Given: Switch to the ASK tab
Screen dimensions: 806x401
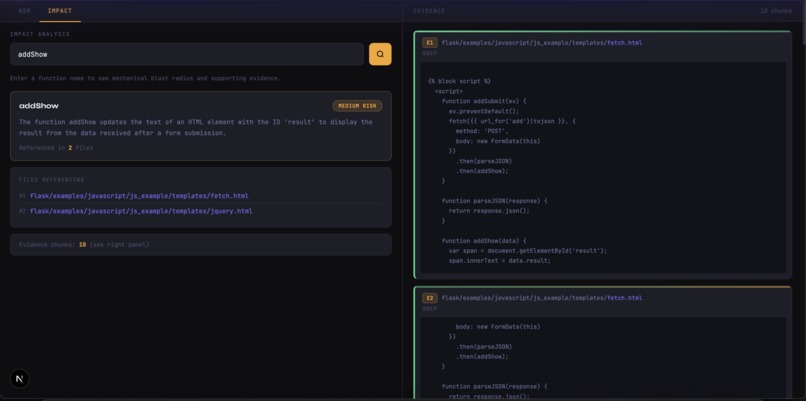Looking at the screenshot, I should tap(25, 11).
